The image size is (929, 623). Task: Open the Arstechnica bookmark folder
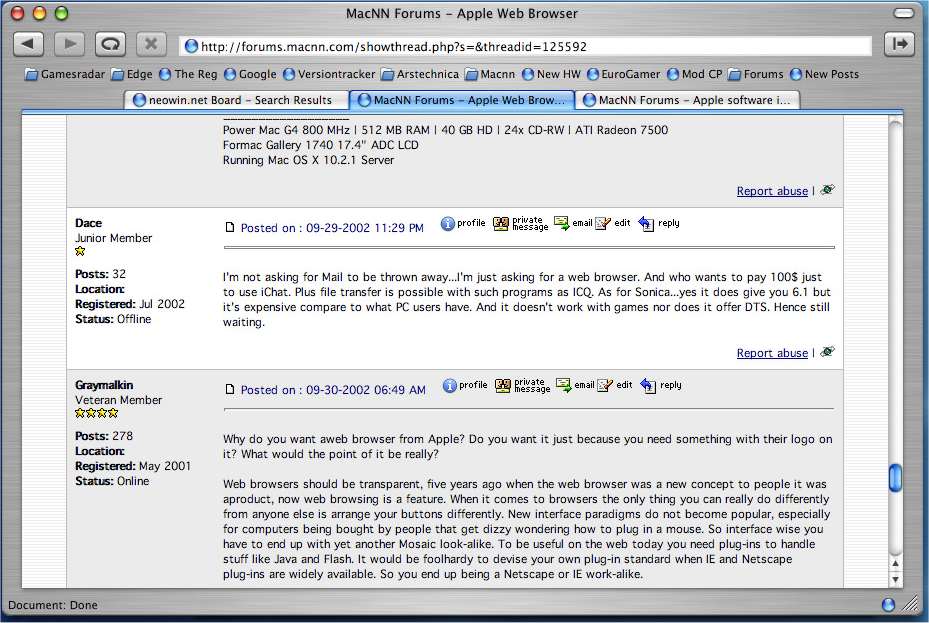pos(420,74)
